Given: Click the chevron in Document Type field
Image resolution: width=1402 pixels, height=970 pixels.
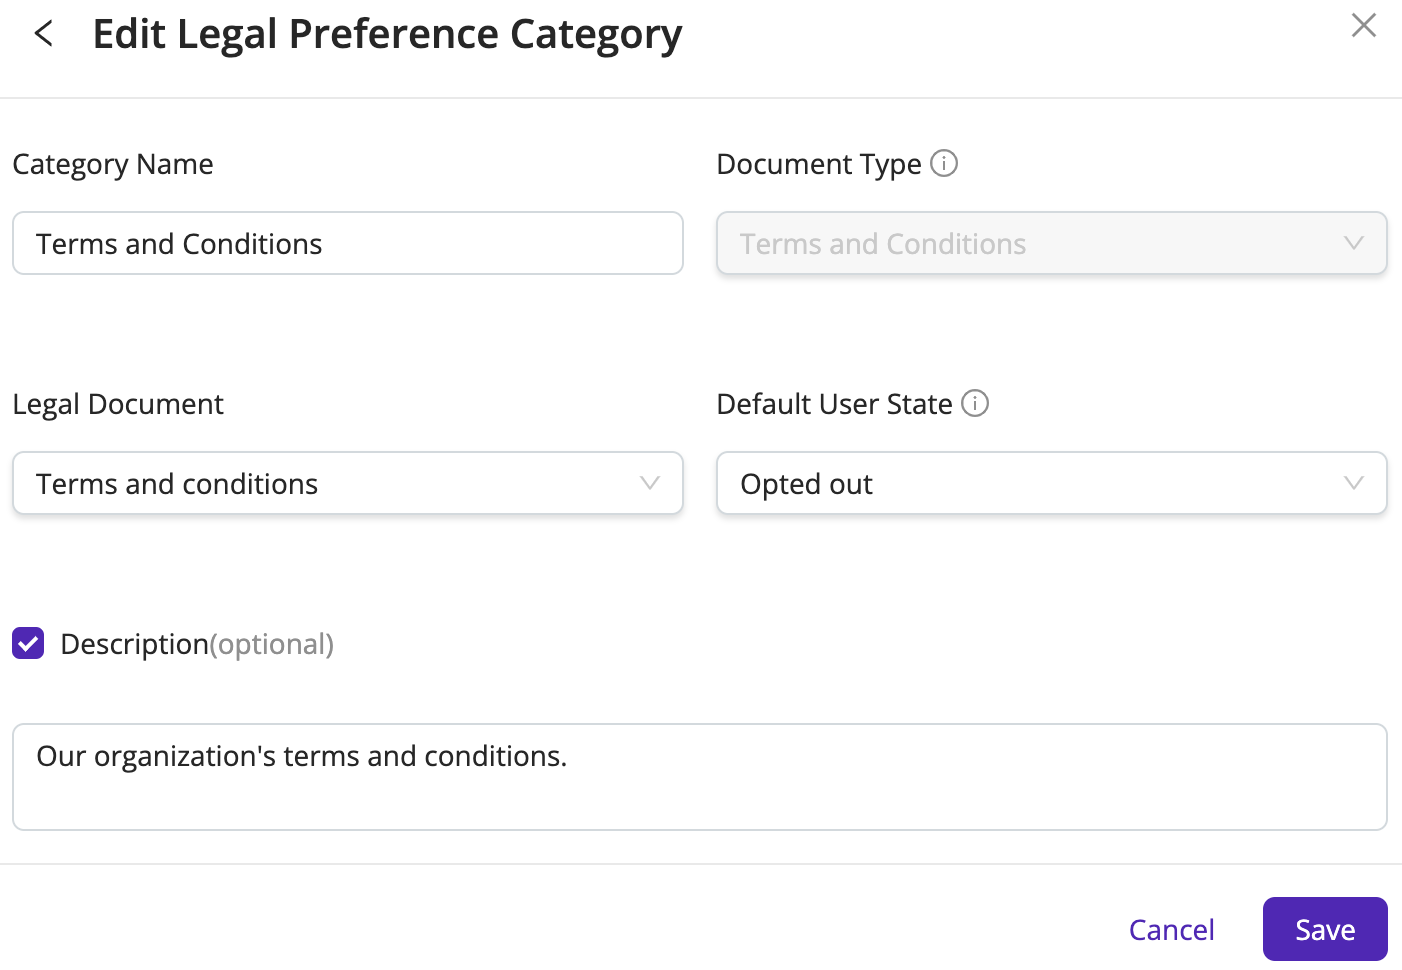Looking at the screenshot, I should (1354, 243).
